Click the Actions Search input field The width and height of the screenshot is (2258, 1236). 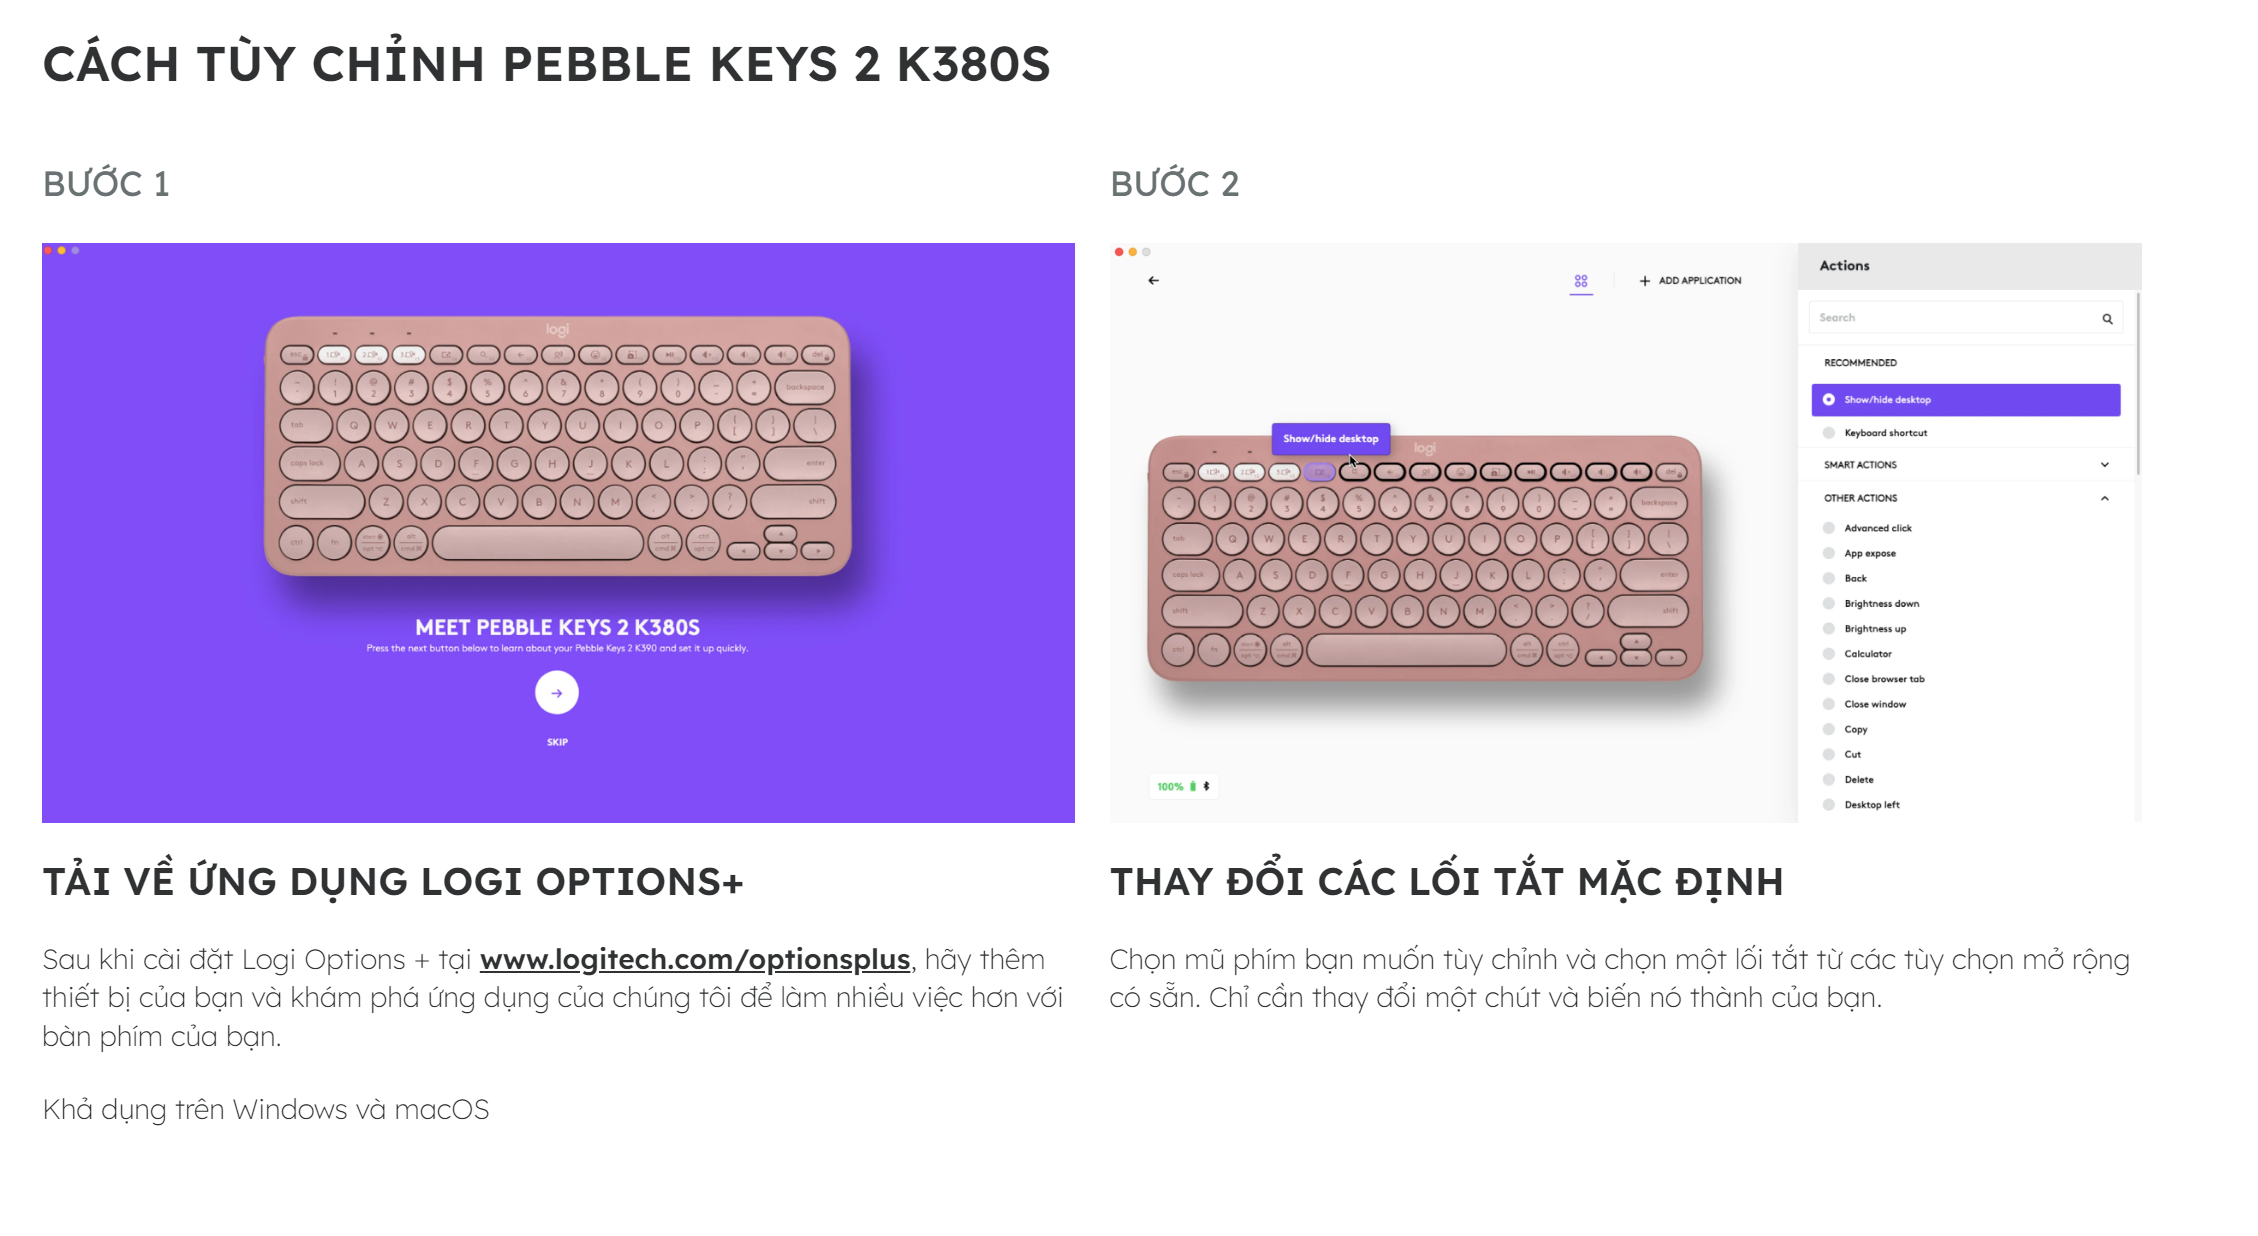tap(1965, 318)
